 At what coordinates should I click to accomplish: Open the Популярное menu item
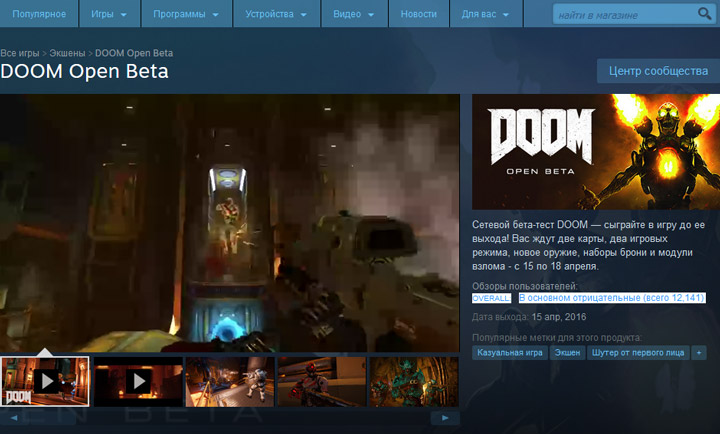click(39, 14)
